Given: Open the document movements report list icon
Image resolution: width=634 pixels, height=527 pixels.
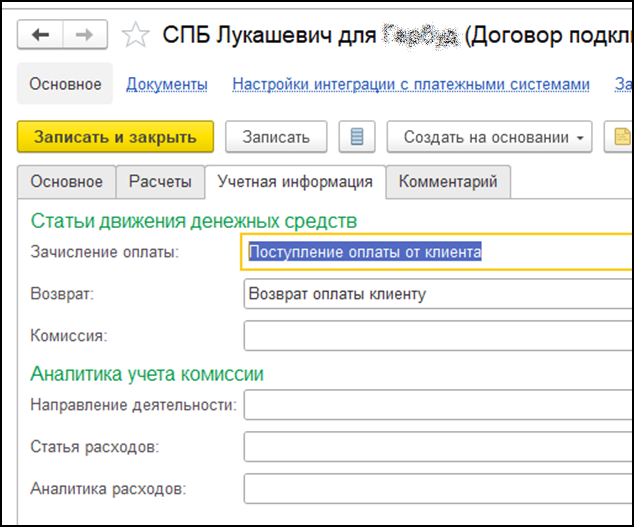Looking at the screenshot, I should coord(357,137).
